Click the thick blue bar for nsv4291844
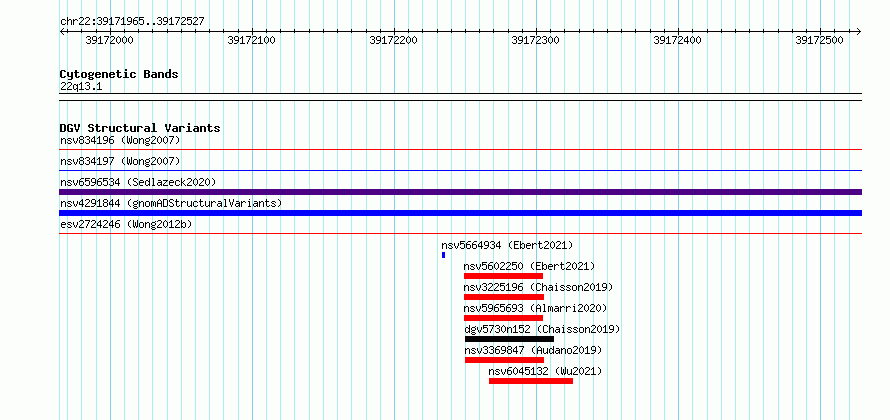 460,213
